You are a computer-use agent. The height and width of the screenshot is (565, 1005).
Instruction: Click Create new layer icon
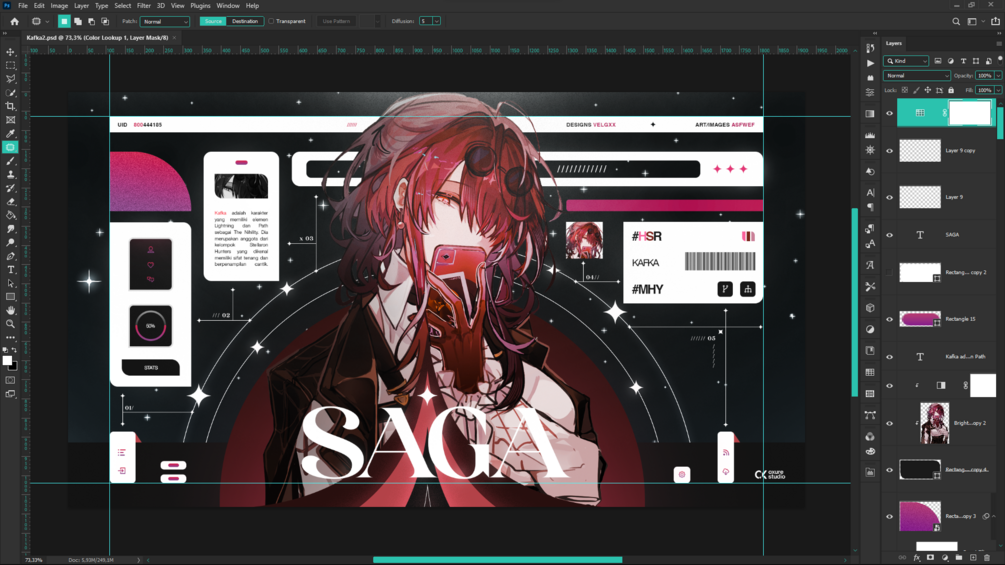973,558
